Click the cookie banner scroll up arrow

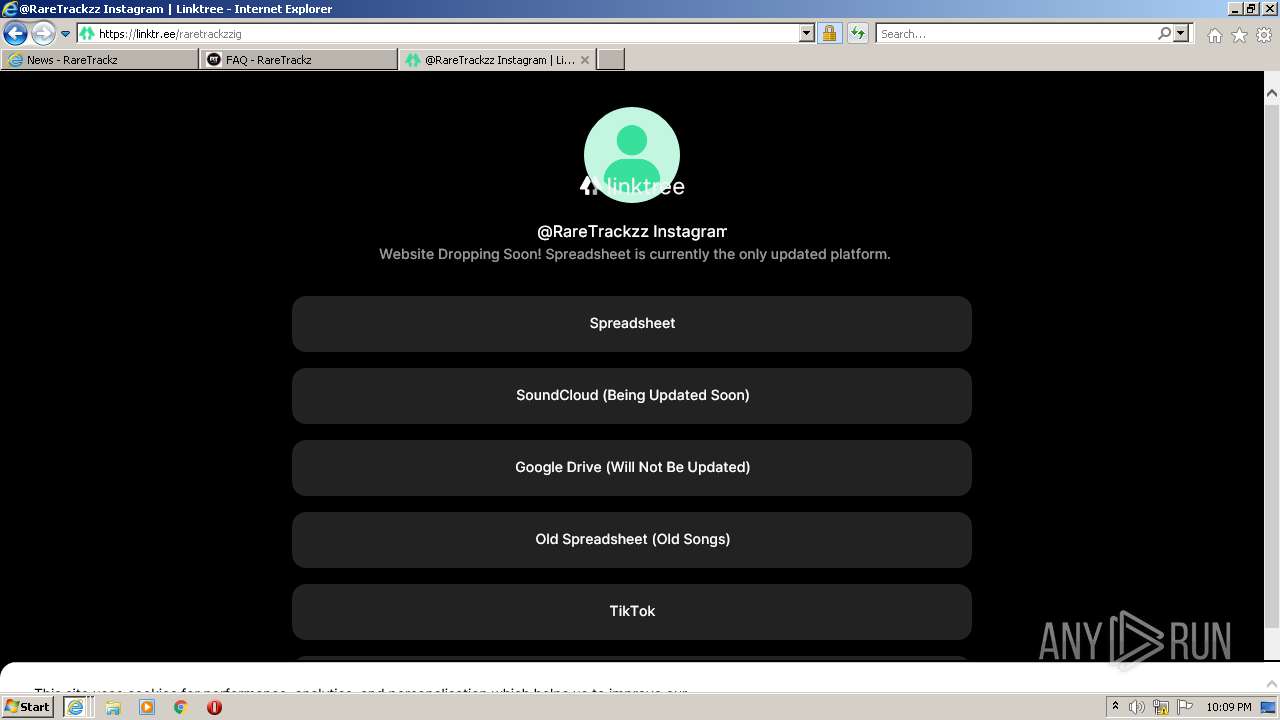(1272, 684)
